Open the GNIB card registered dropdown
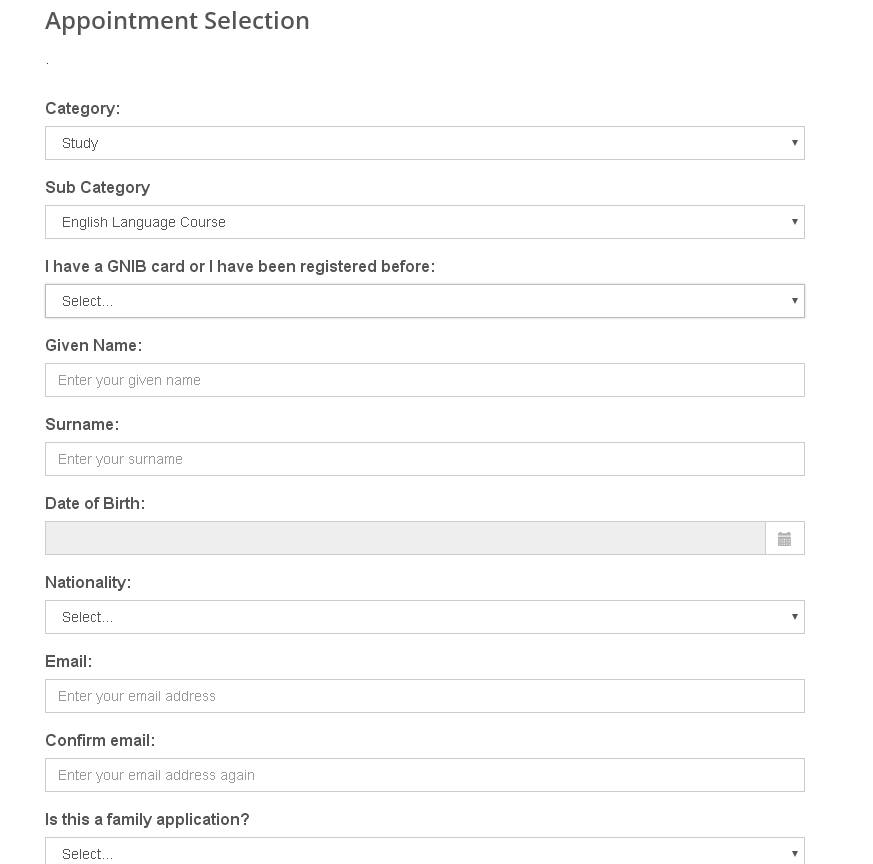This screenshot has width=873, height=864. point(424,301)
